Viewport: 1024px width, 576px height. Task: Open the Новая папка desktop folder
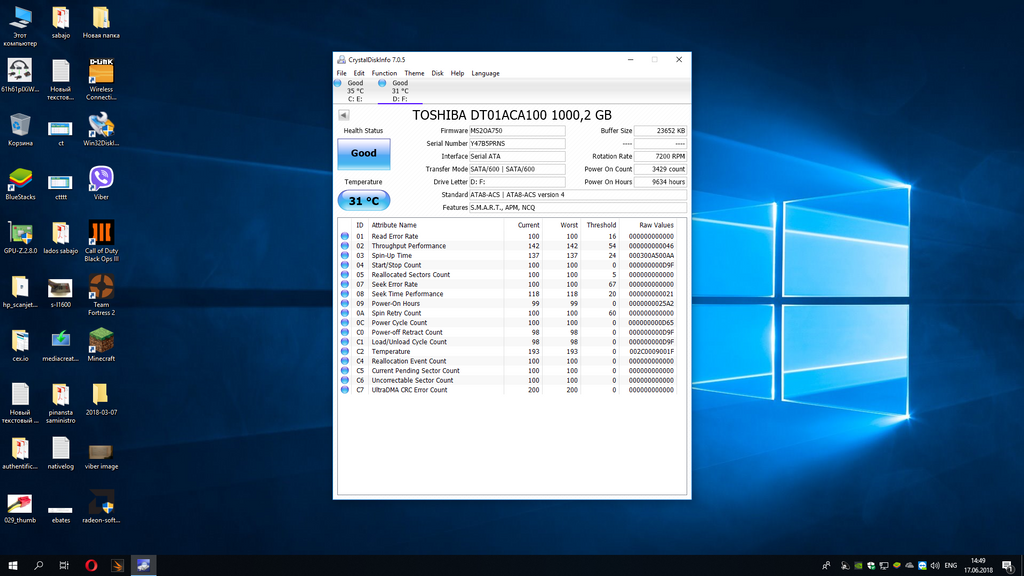[101, 23]
